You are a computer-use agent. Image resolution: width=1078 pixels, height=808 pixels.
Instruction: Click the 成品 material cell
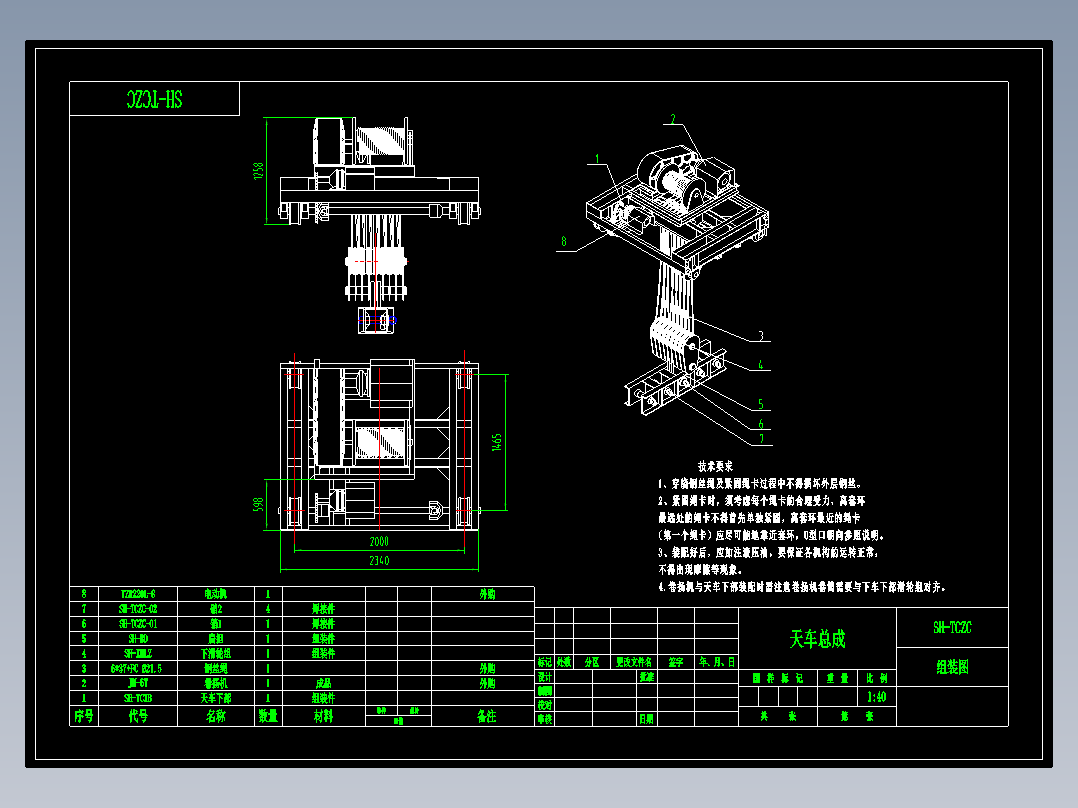pos(323,683)
